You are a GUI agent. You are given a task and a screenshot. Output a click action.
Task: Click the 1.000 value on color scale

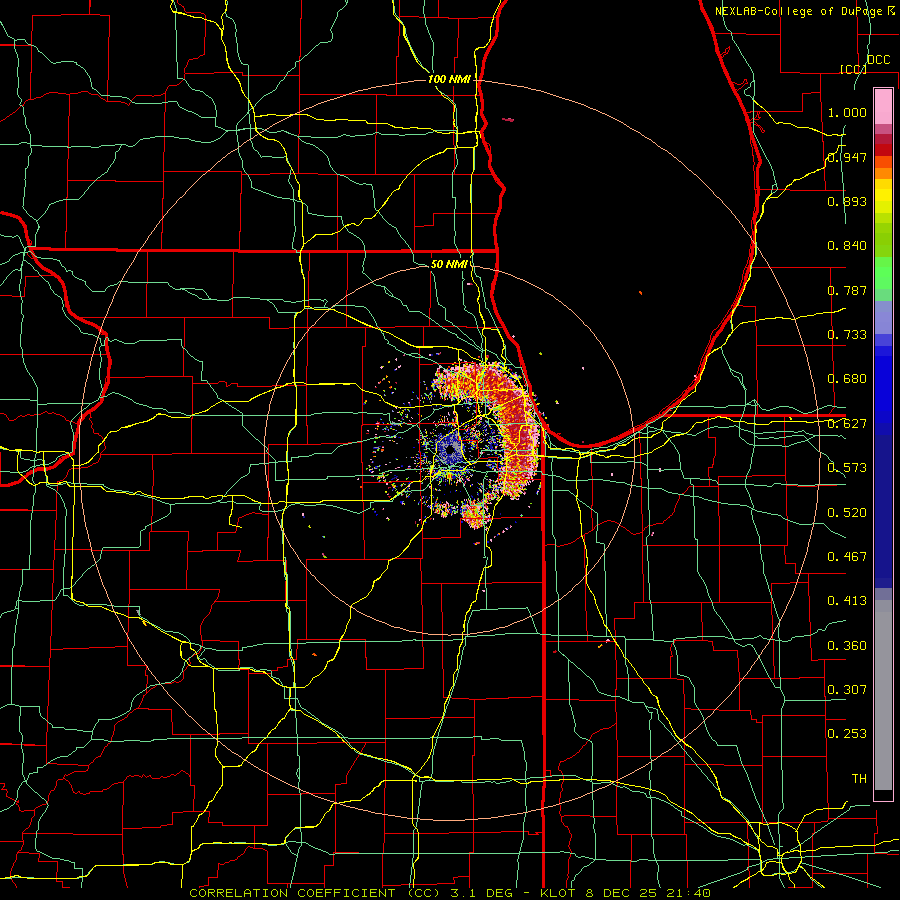pos(847,112)
